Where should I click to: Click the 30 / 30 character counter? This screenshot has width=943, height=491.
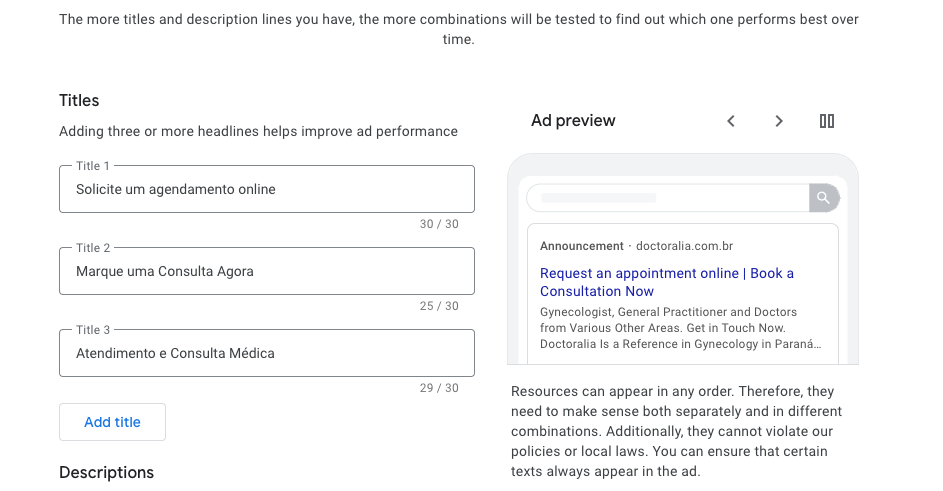[439, 224]
